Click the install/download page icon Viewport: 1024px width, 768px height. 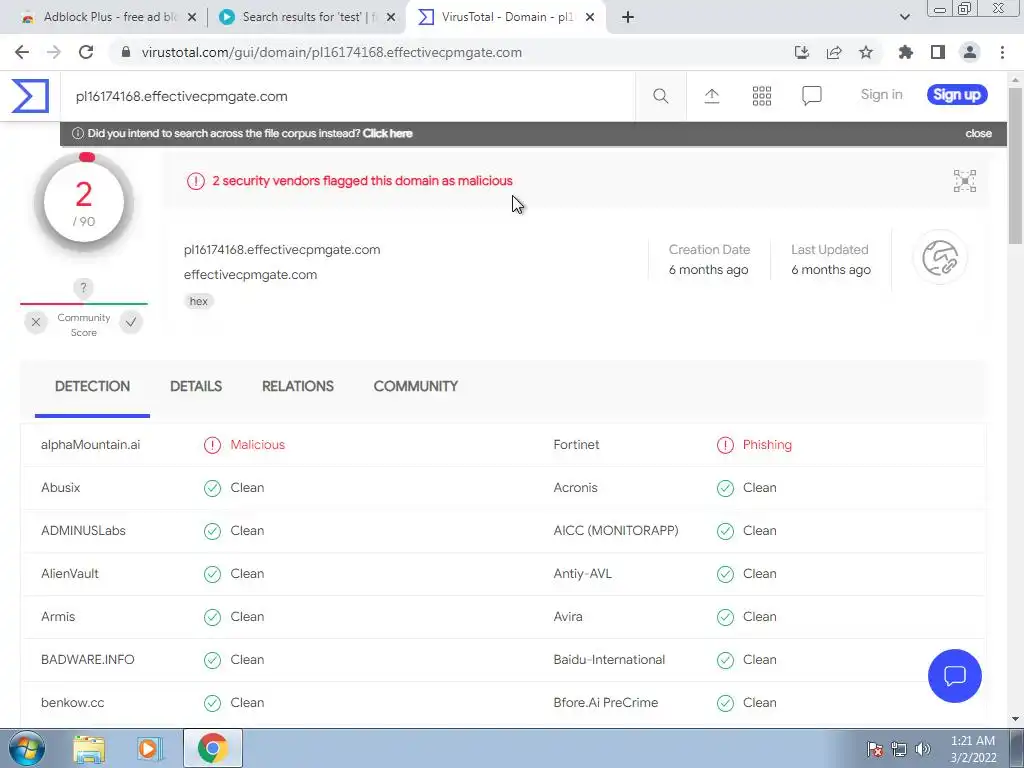(802, 52)
